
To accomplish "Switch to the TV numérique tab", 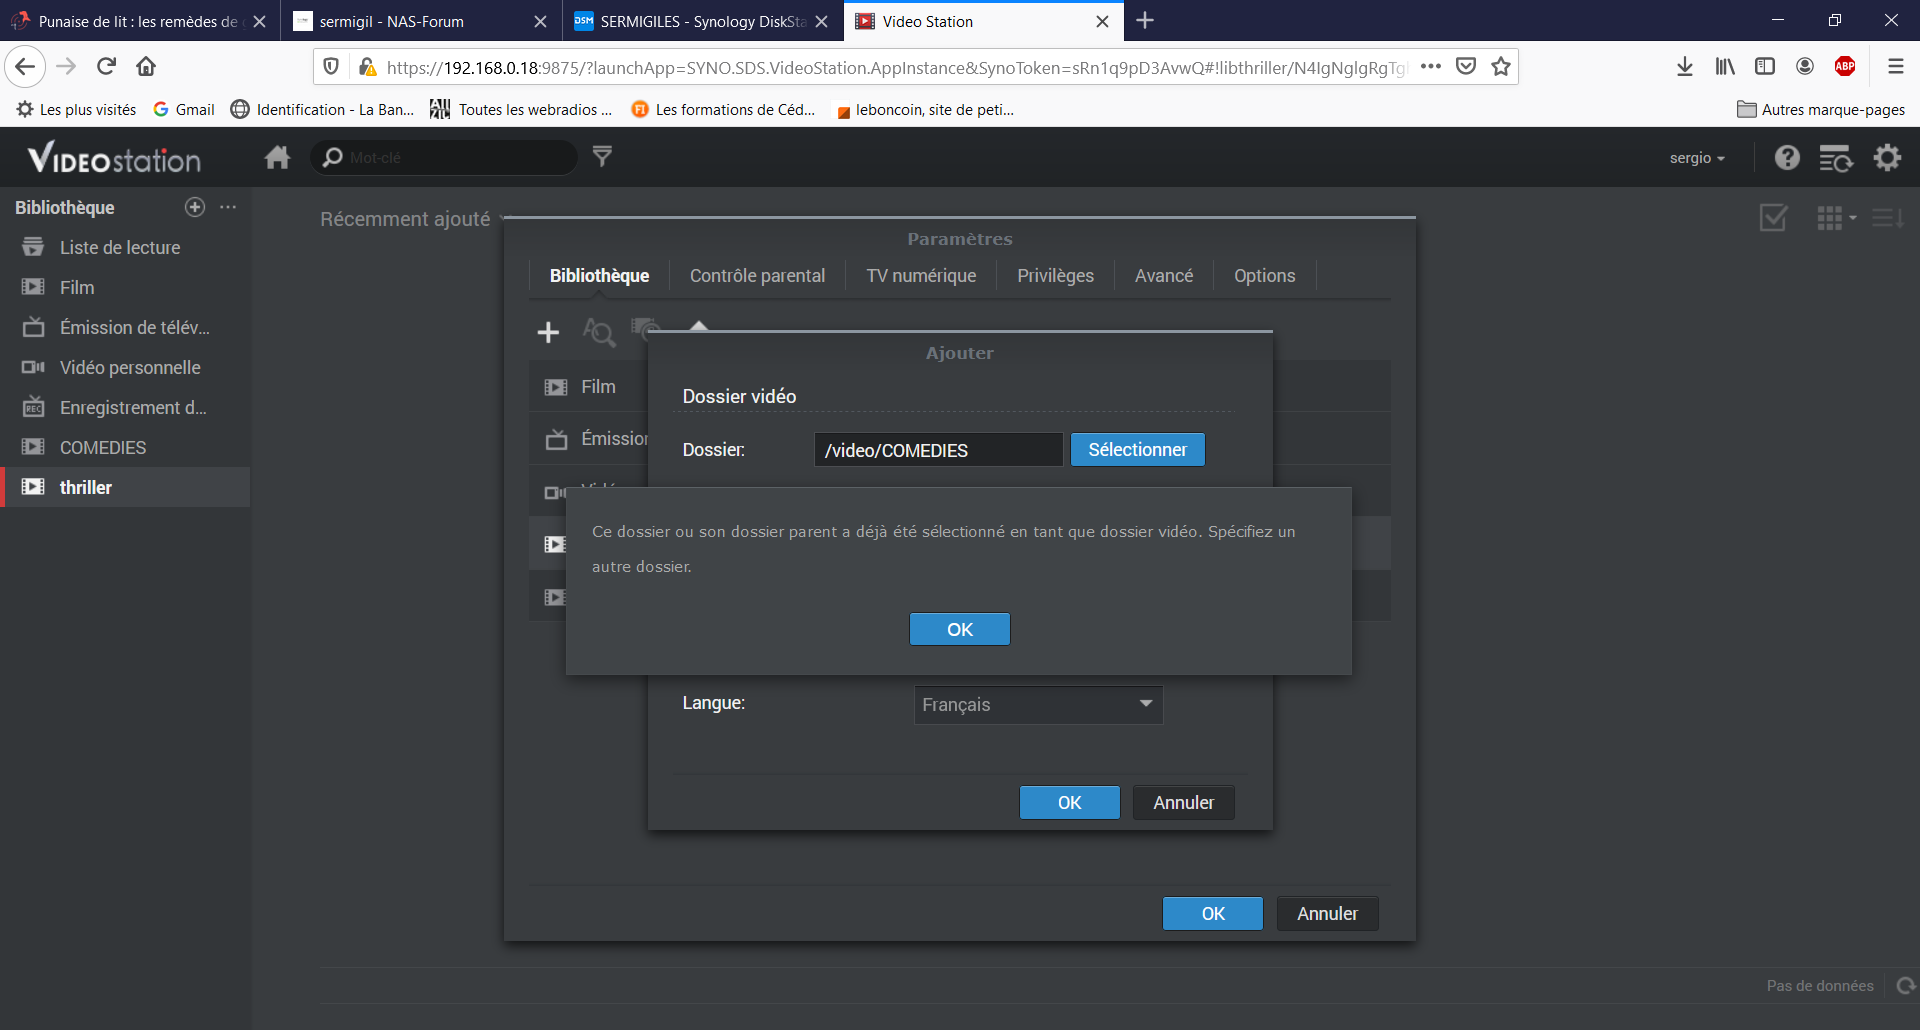I will [921, 276].
